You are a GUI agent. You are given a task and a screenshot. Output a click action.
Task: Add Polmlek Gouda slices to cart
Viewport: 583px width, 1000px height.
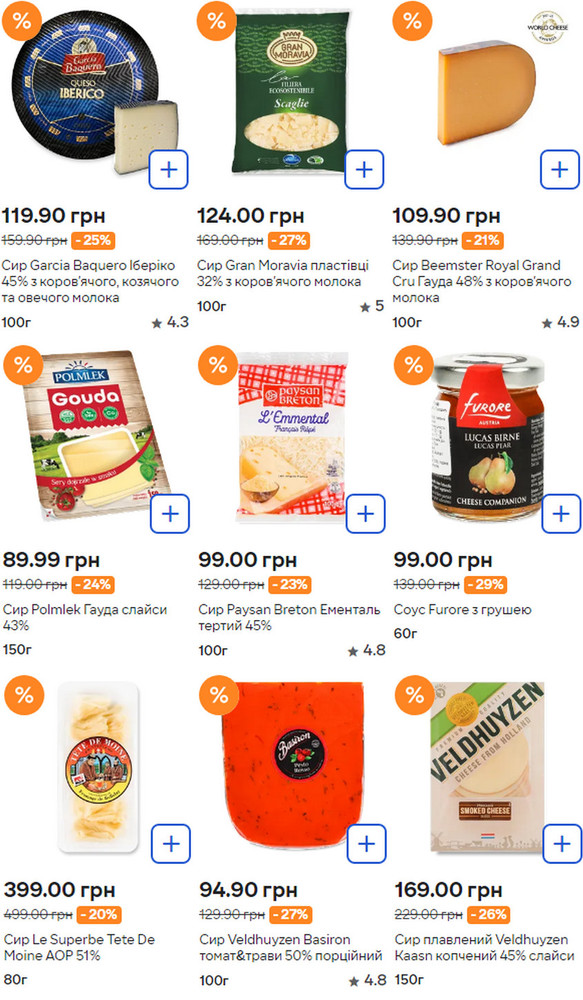tap(170, 513)
